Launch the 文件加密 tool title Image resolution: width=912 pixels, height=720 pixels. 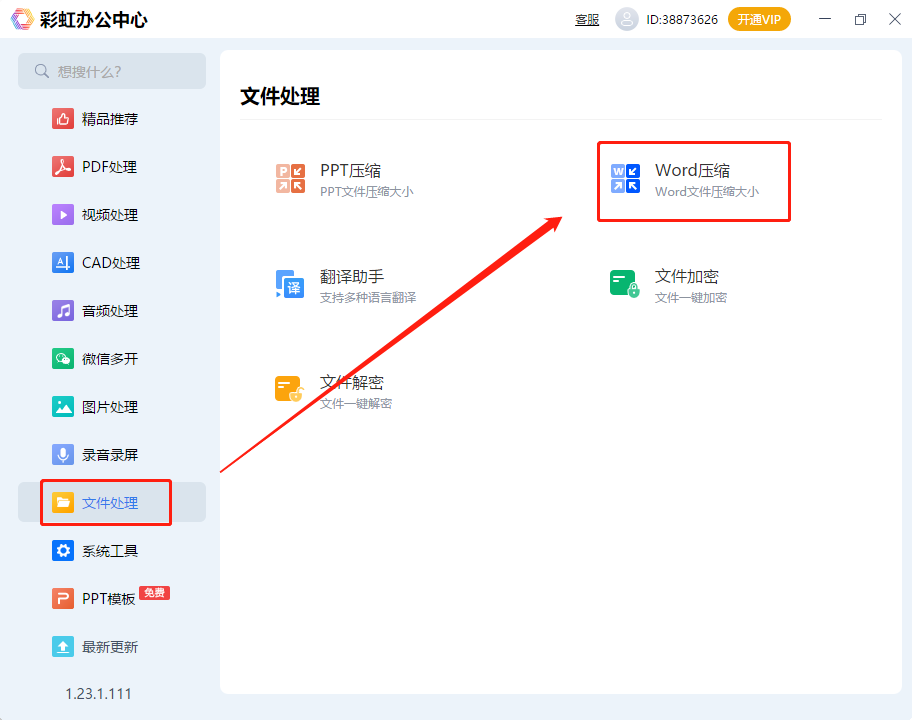click(687, 276)
